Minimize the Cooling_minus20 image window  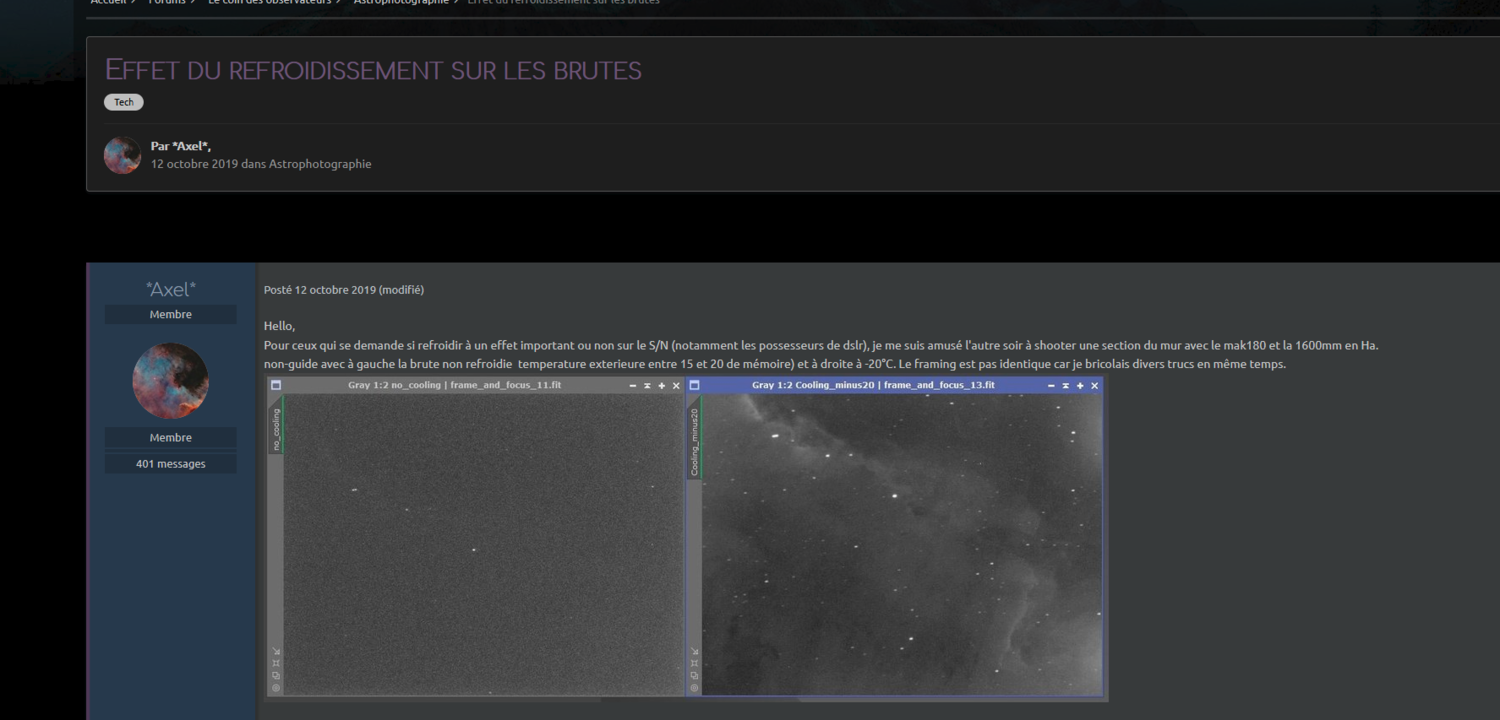coord(1052,385)
